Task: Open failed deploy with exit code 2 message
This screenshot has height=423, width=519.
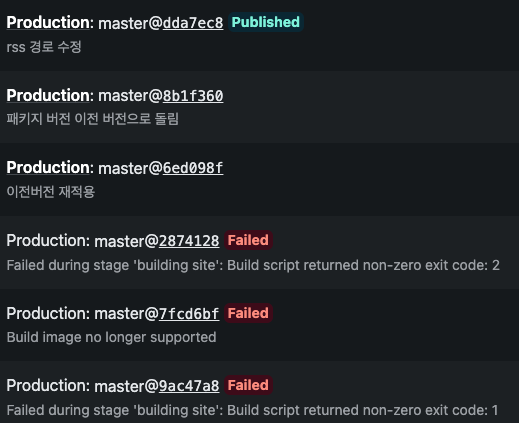Action: click(253, 265)
